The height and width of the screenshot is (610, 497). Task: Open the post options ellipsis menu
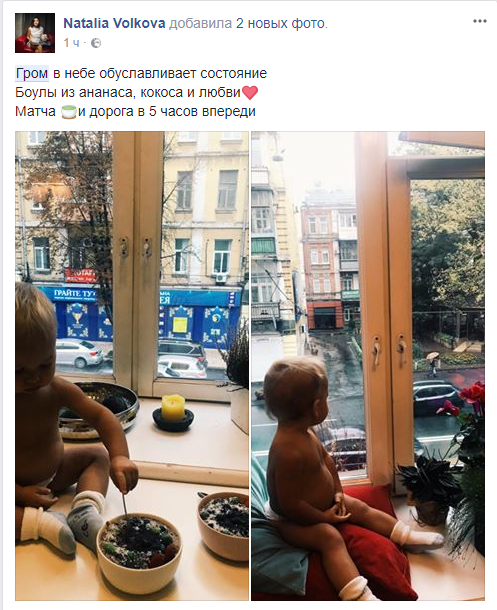(480, 21)
